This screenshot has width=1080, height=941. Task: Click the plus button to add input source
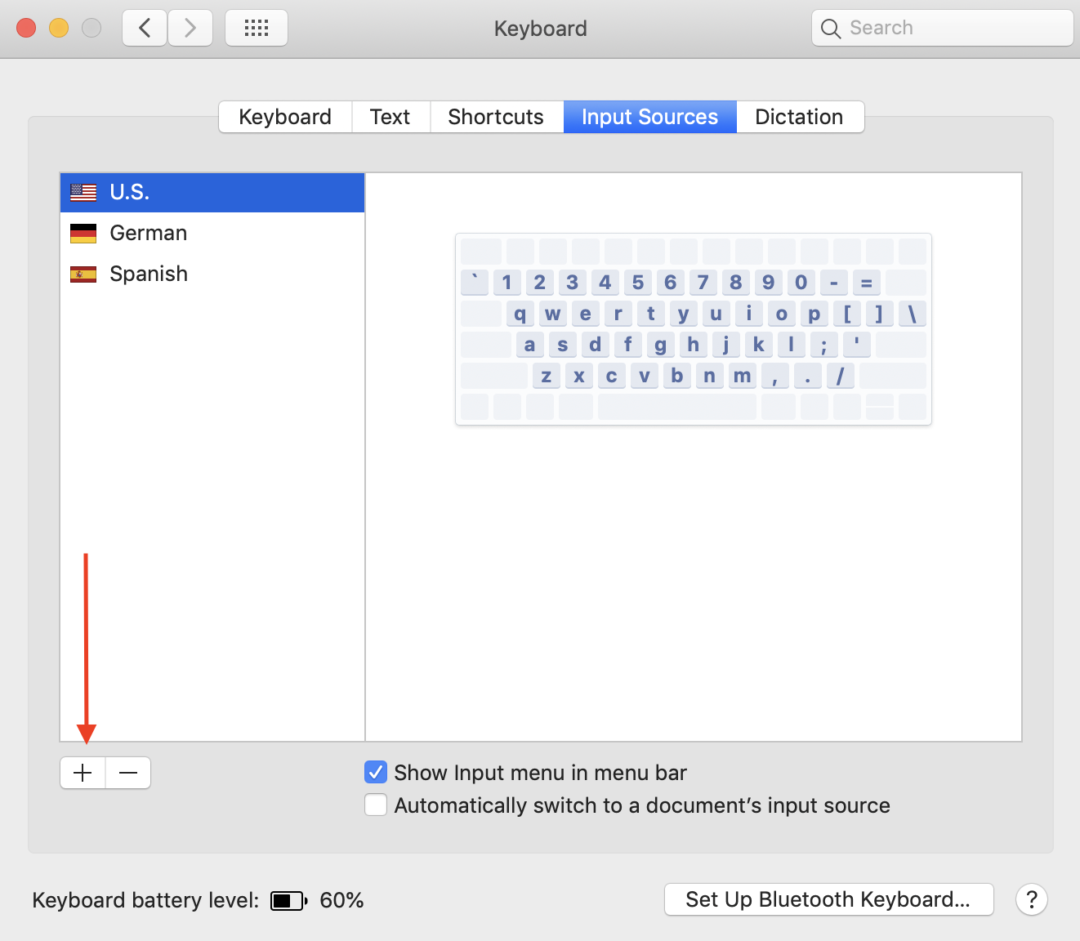[83, 773]
